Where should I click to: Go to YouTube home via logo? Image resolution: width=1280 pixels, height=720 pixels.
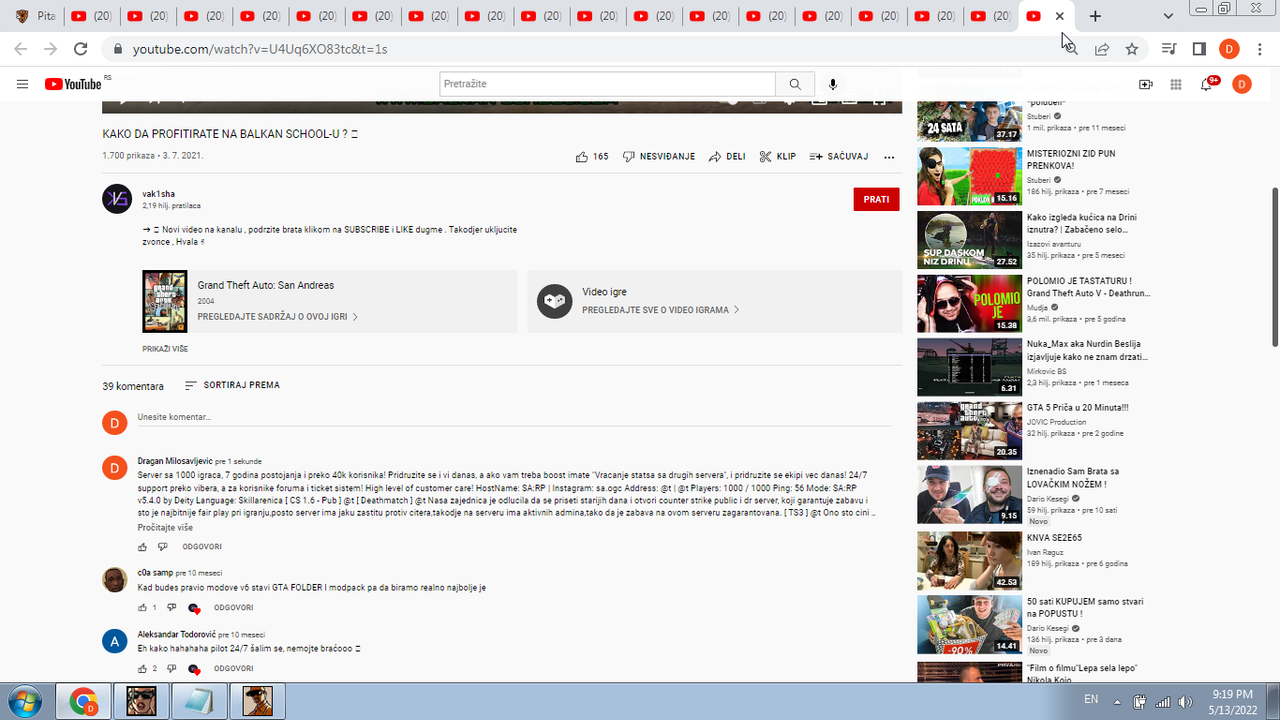tap(74, 84)
